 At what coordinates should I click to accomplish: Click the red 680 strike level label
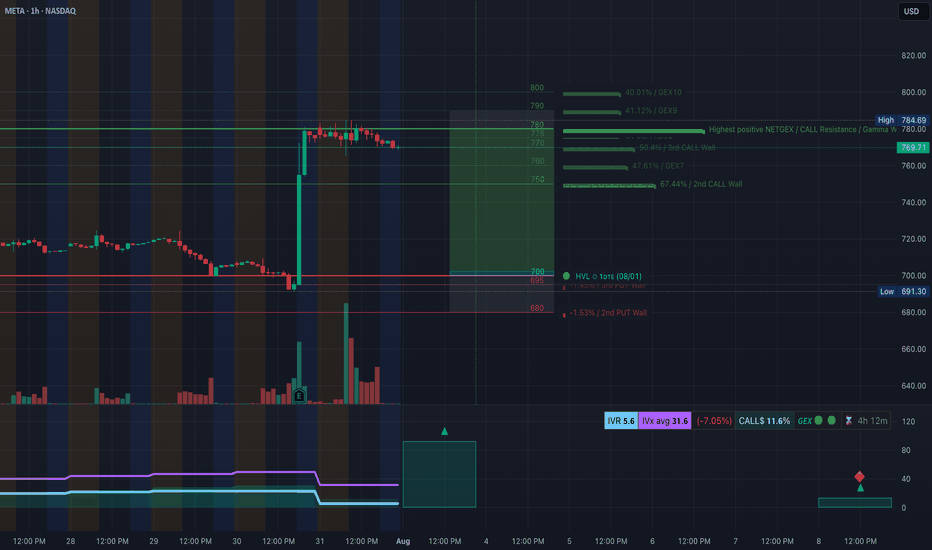[x=537, y=308]
